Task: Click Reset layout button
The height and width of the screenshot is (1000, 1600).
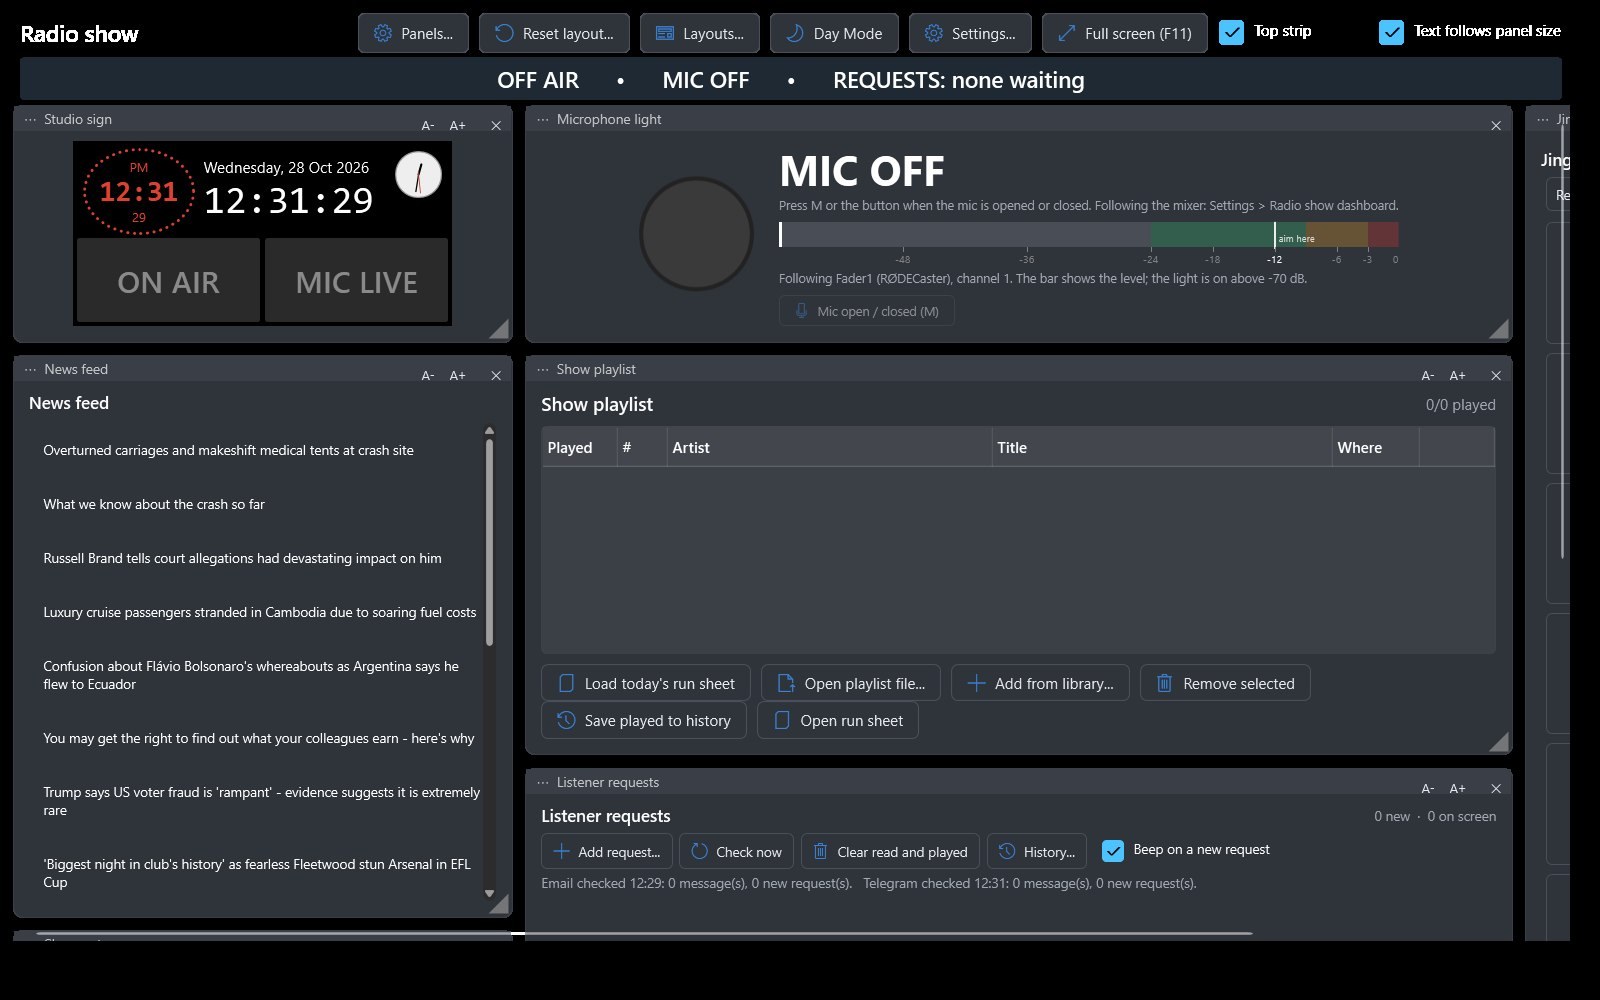Action: 554,33
